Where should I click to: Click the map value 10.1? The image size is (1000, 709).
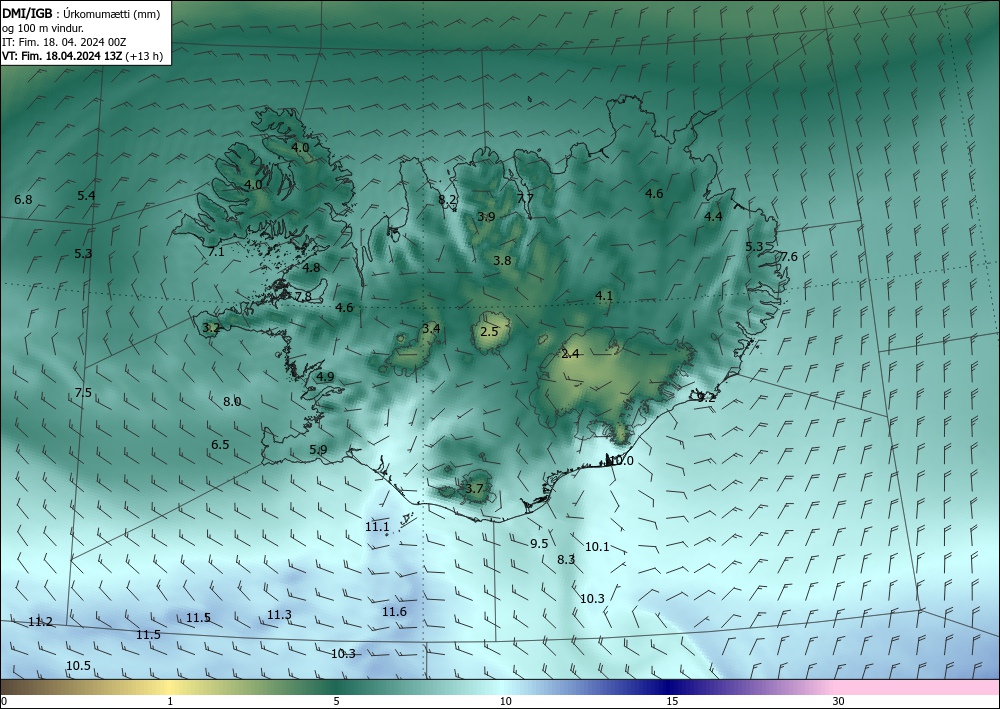pos(597,546)
